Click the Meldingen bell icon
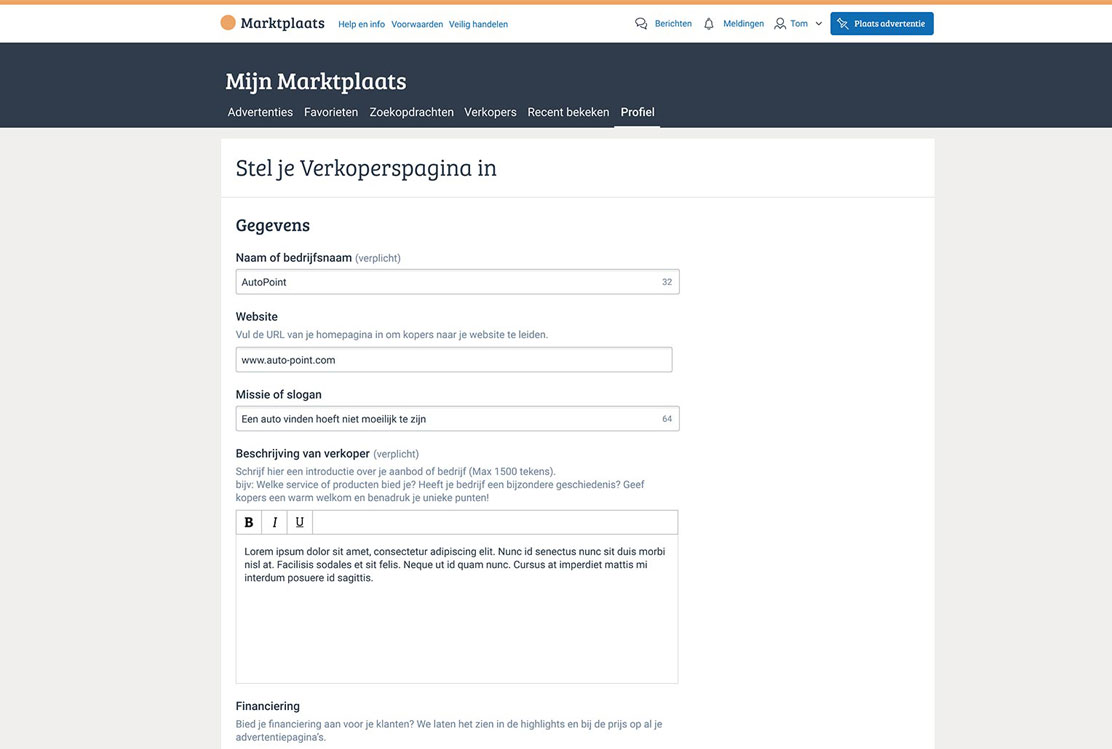This screenshot has height=749, width=1112. point(708,23)
